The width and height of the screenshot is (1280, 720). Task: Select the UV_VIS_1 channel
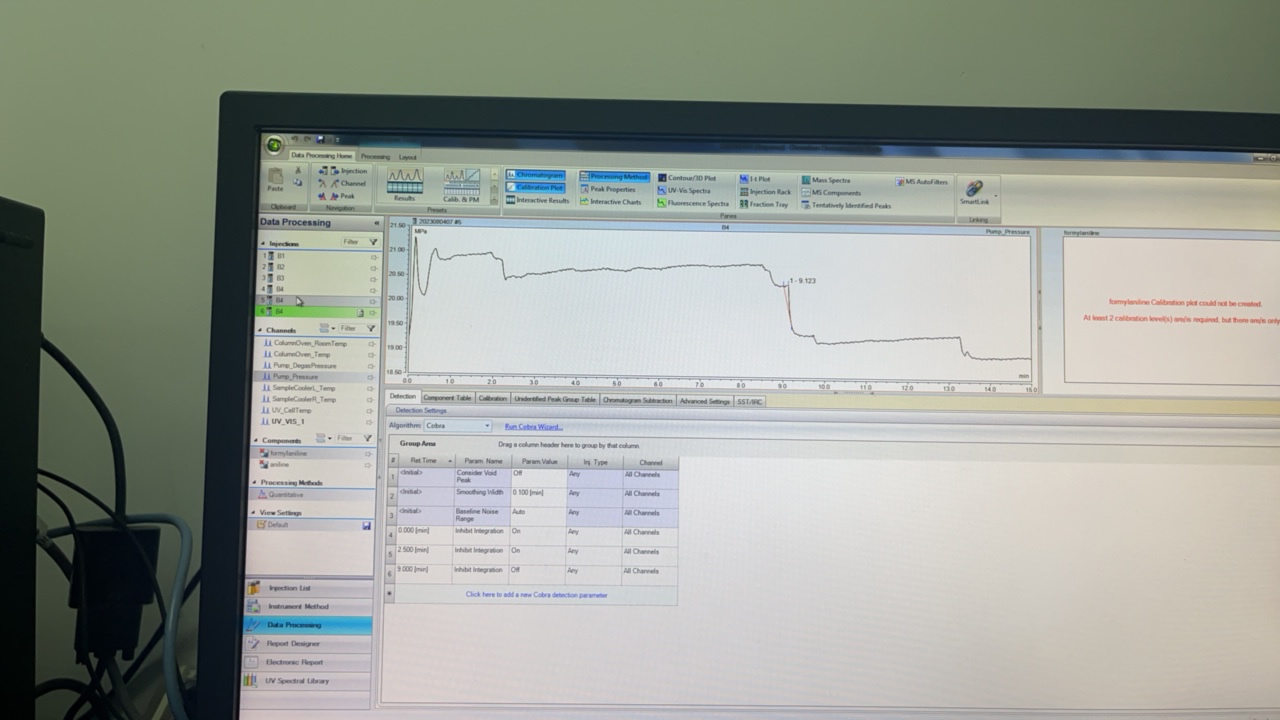tap(310, 421)
